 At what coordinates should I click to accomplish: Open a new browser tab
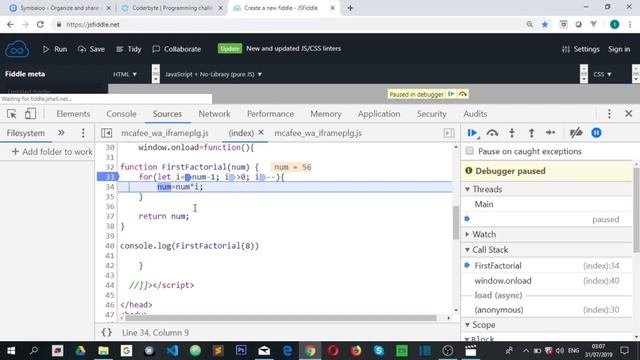tap(350, 8)
